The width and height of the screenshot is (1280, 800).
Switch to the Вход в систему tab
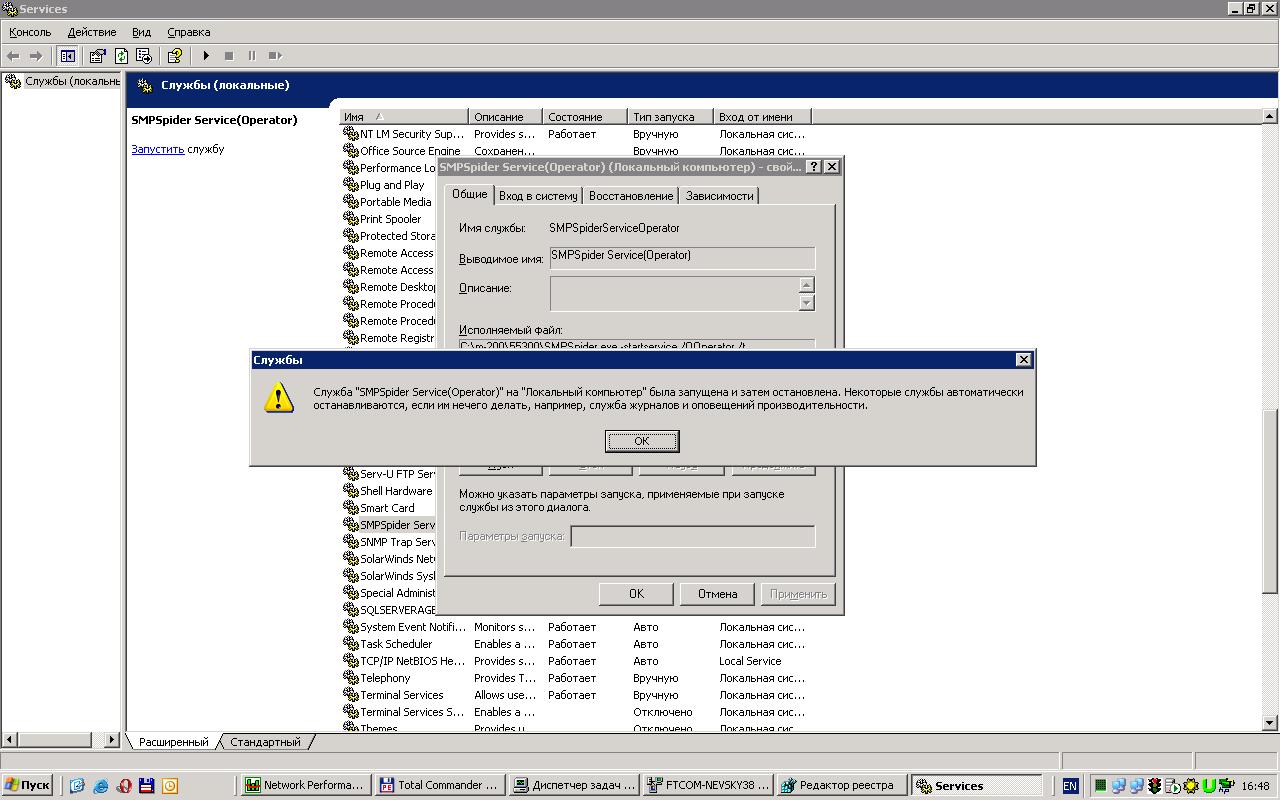point(538,196)
